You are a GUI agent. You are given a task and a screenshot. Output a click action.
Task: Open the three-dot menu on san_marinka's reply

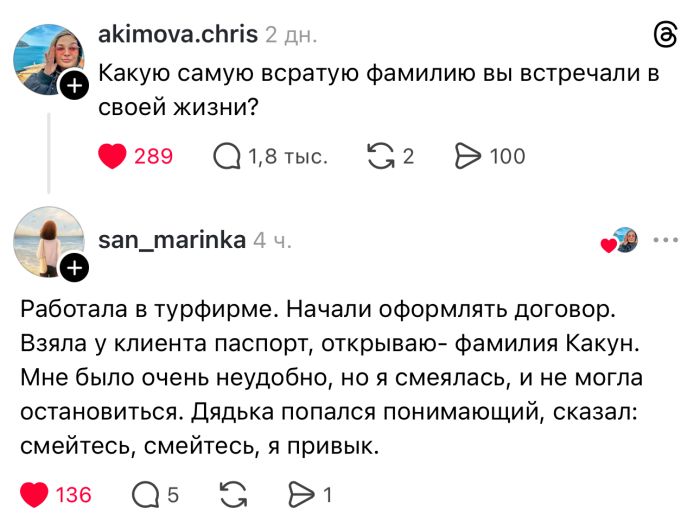(x=665, y=240)
